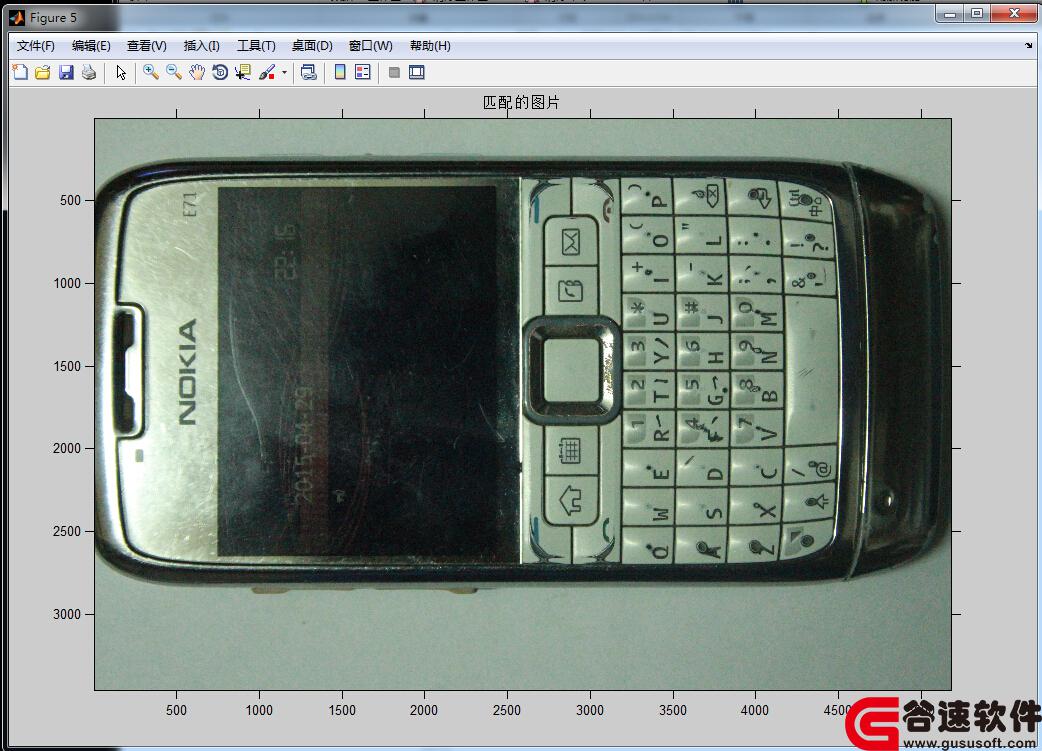Select the Brush data tool
Screen dimensions: 1042x751
267,72
